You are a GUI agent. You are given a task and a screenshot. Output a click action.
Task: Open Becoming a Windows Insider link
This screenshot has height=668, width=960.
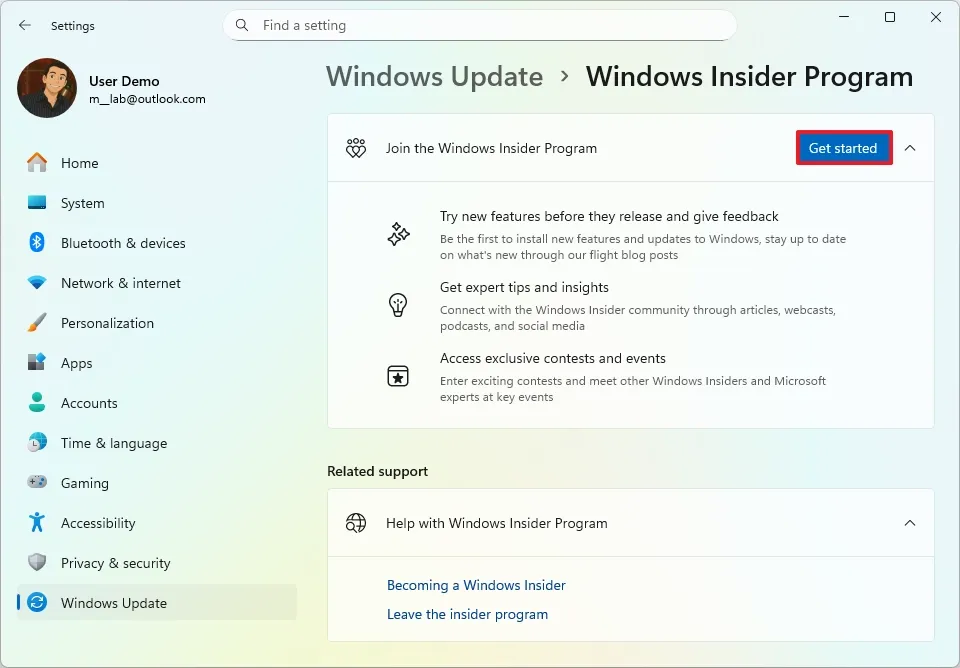(476, 585)
